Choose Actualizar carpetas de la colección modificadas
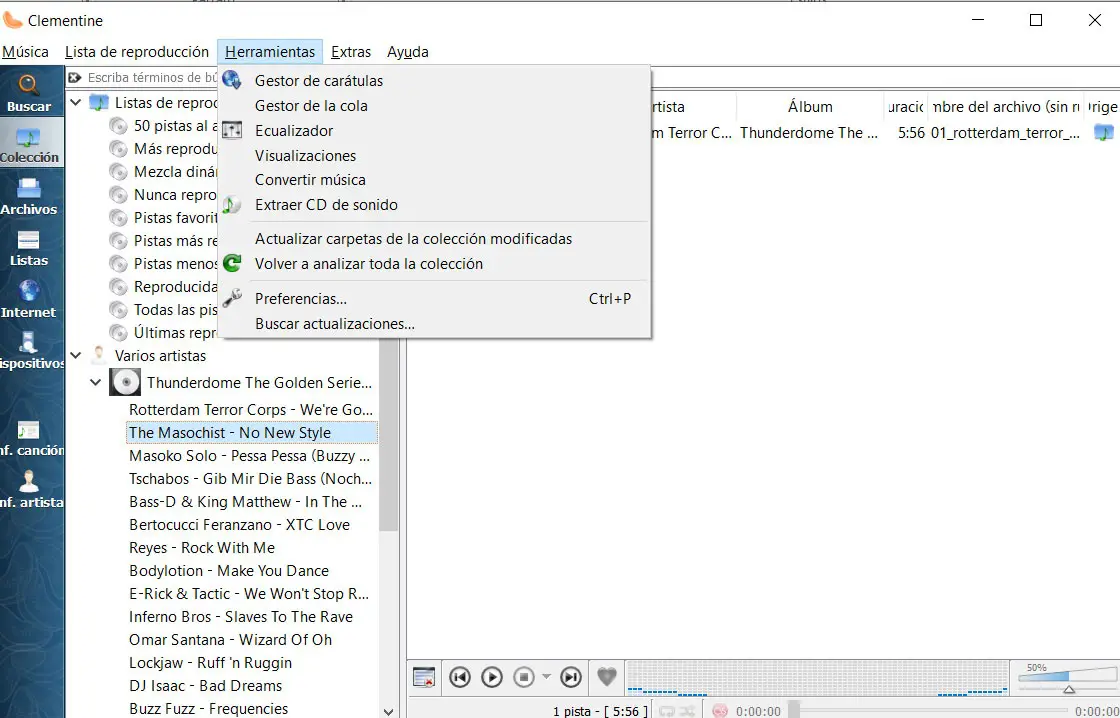Image resolution: width=1120 pixels, height=718 pixels. [434, 239]
